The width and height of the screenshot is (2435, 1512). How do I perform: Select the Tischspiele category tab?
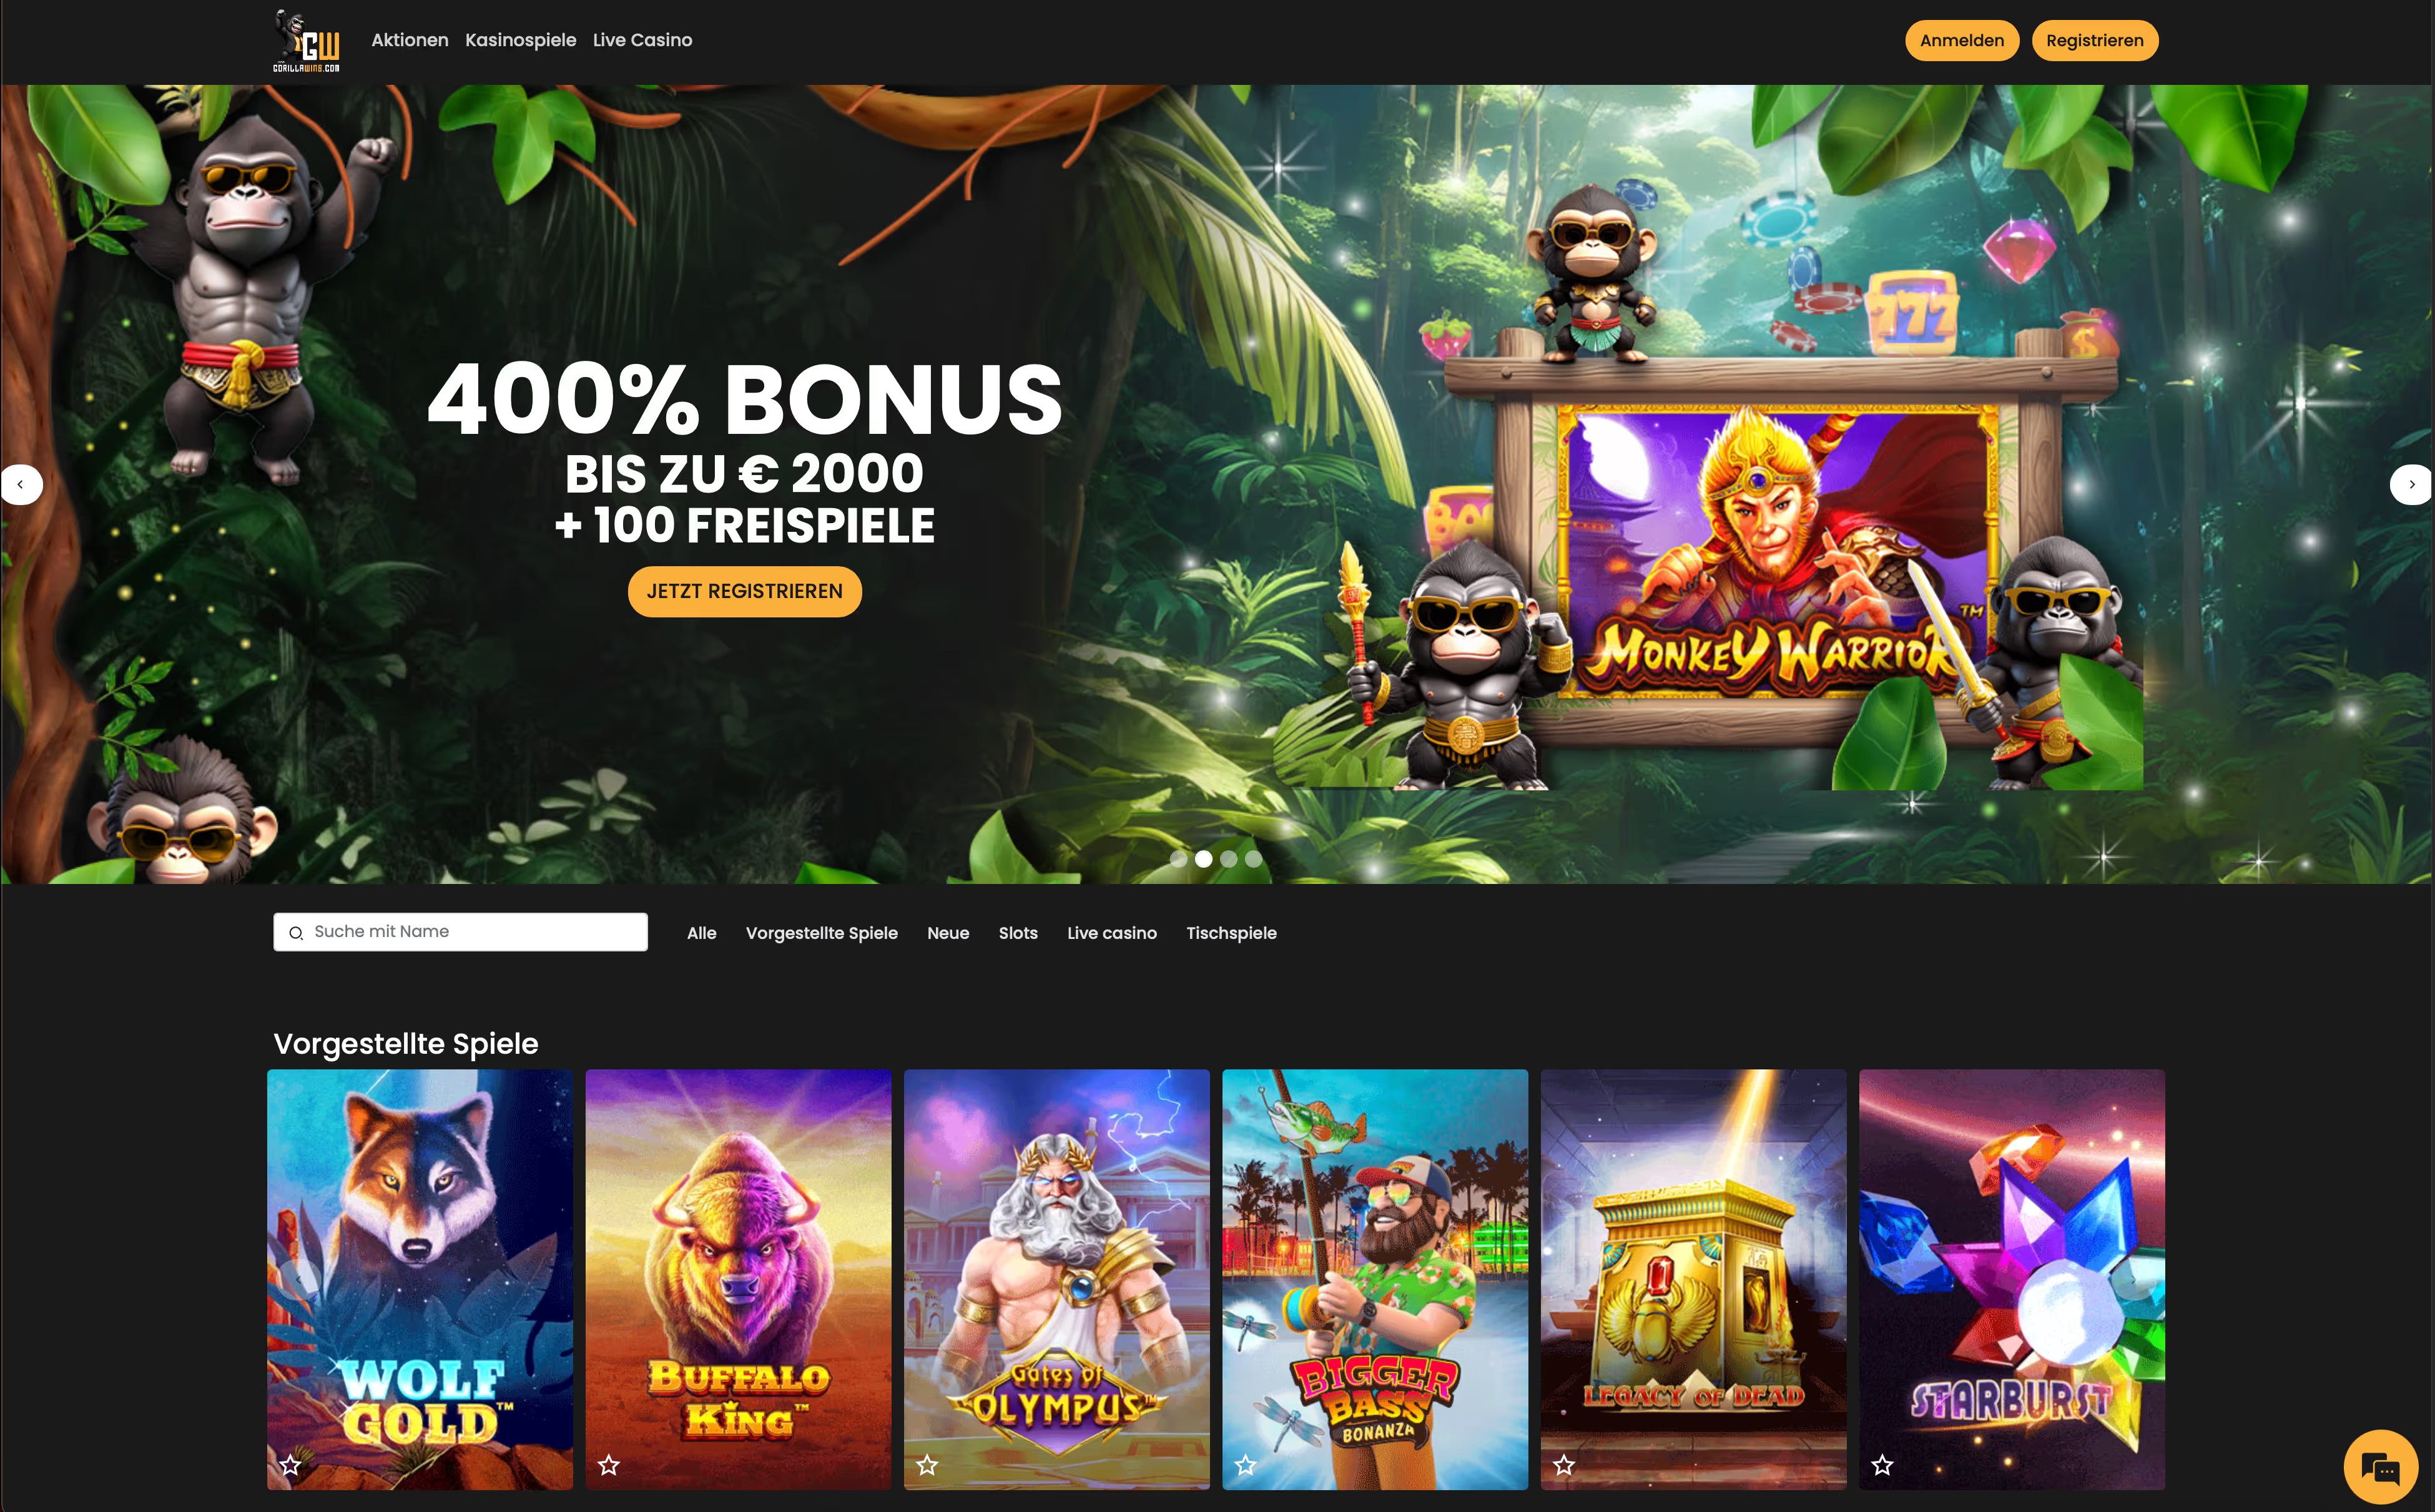[x=1231, y=933]
